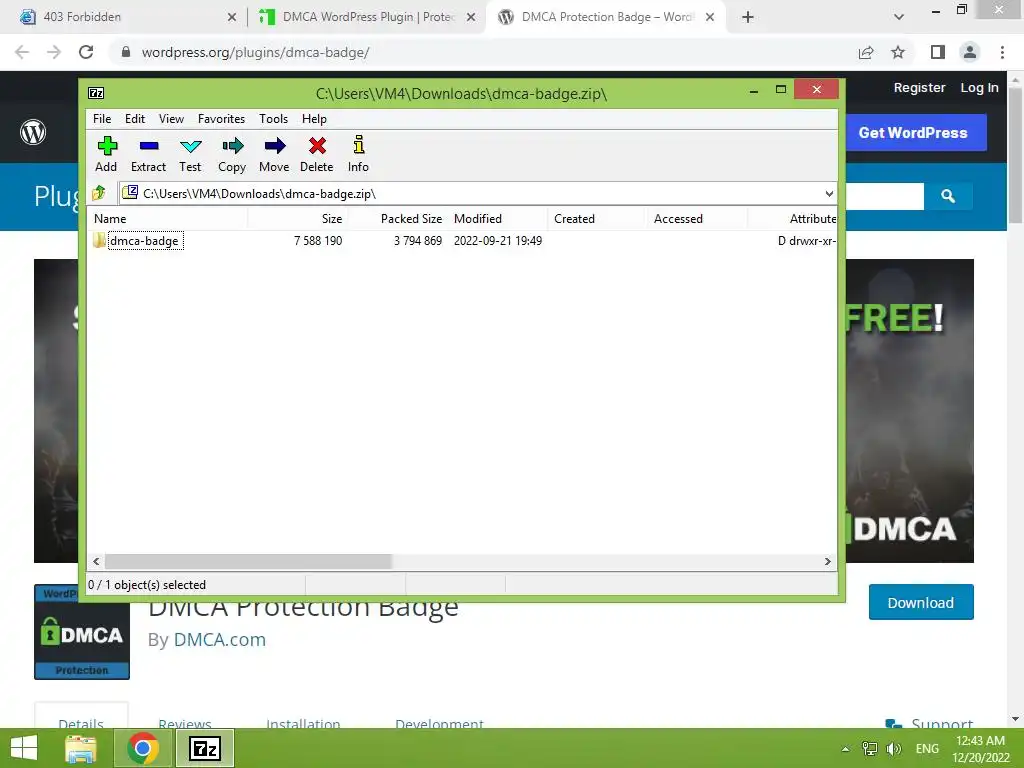Screen dimensions: 1024x768
Task: Run the Test archive tool
Action: pyautogui.click(x=191, y=146)
